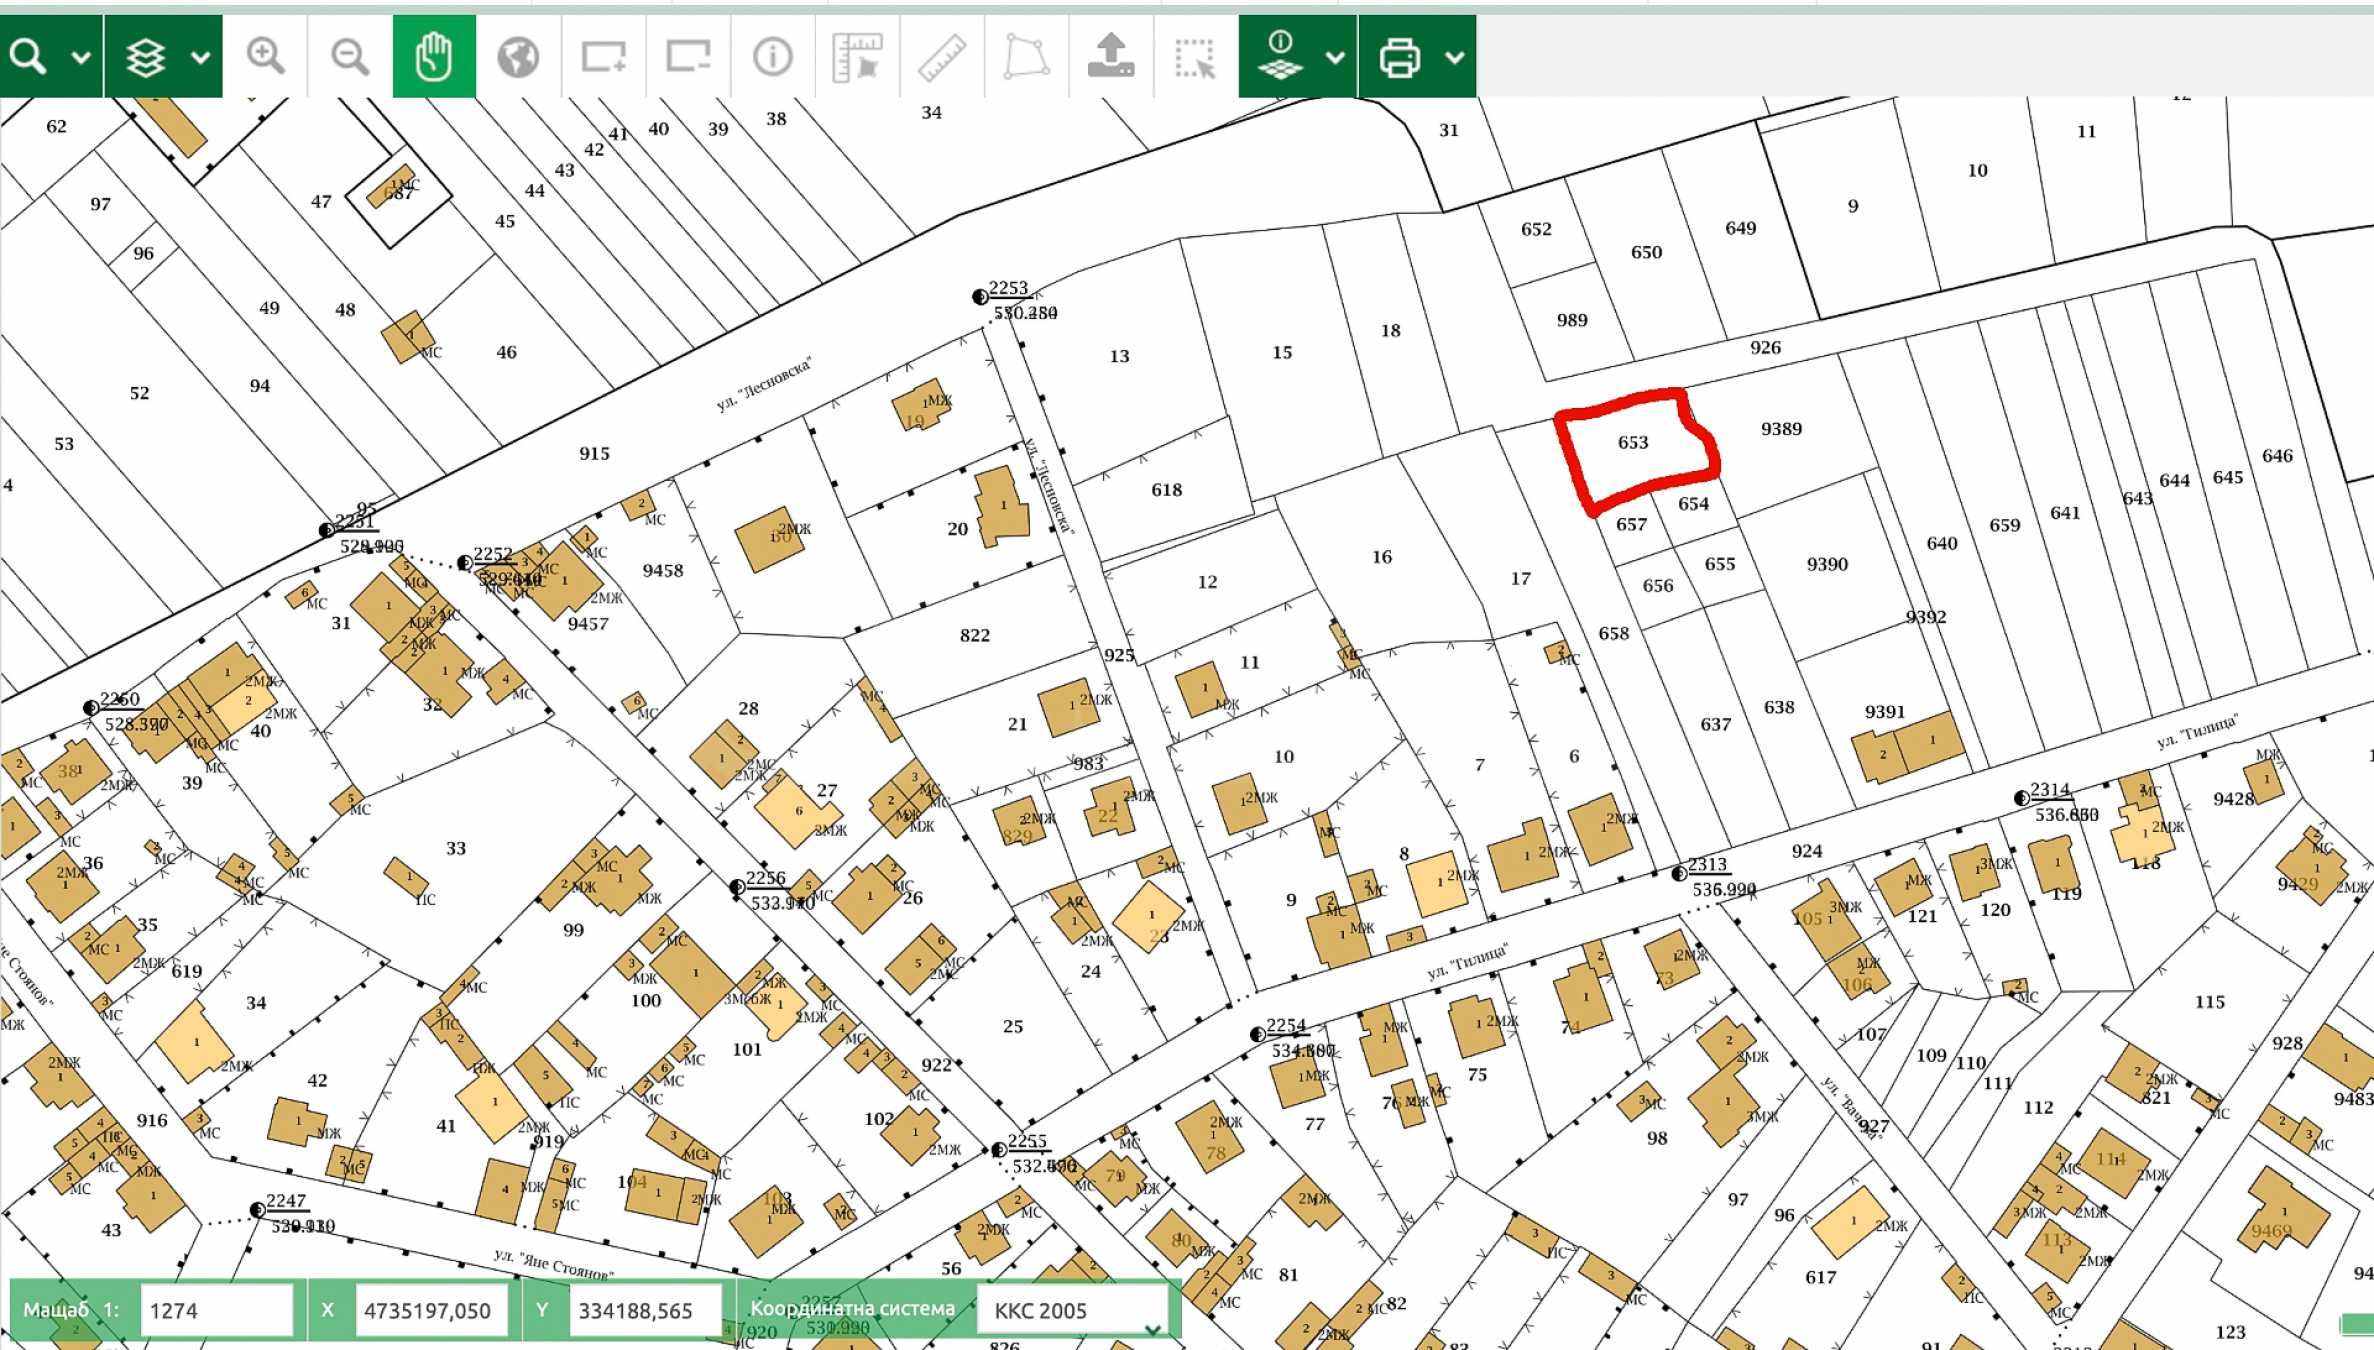
Task: Click the scale input field showing 1274
Action: 216,1310
